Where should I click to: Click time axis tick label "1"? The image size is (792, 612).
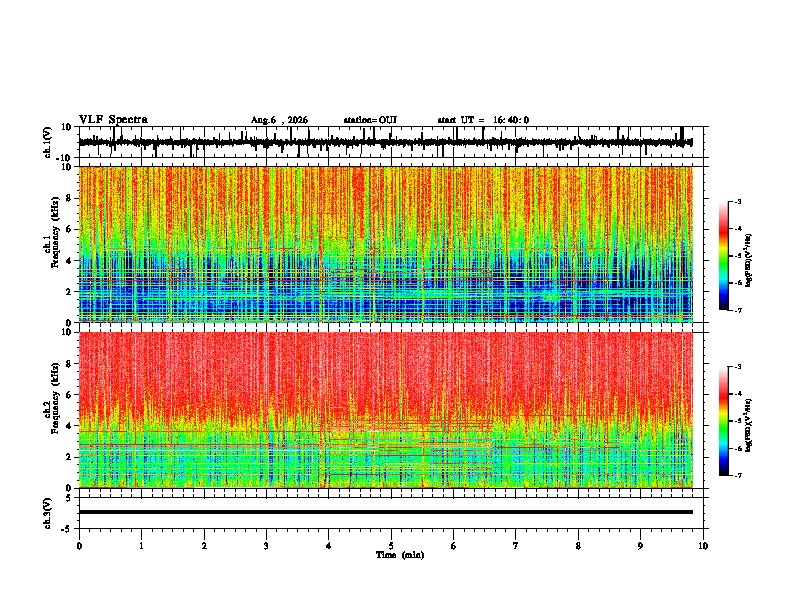coord(141,546)
